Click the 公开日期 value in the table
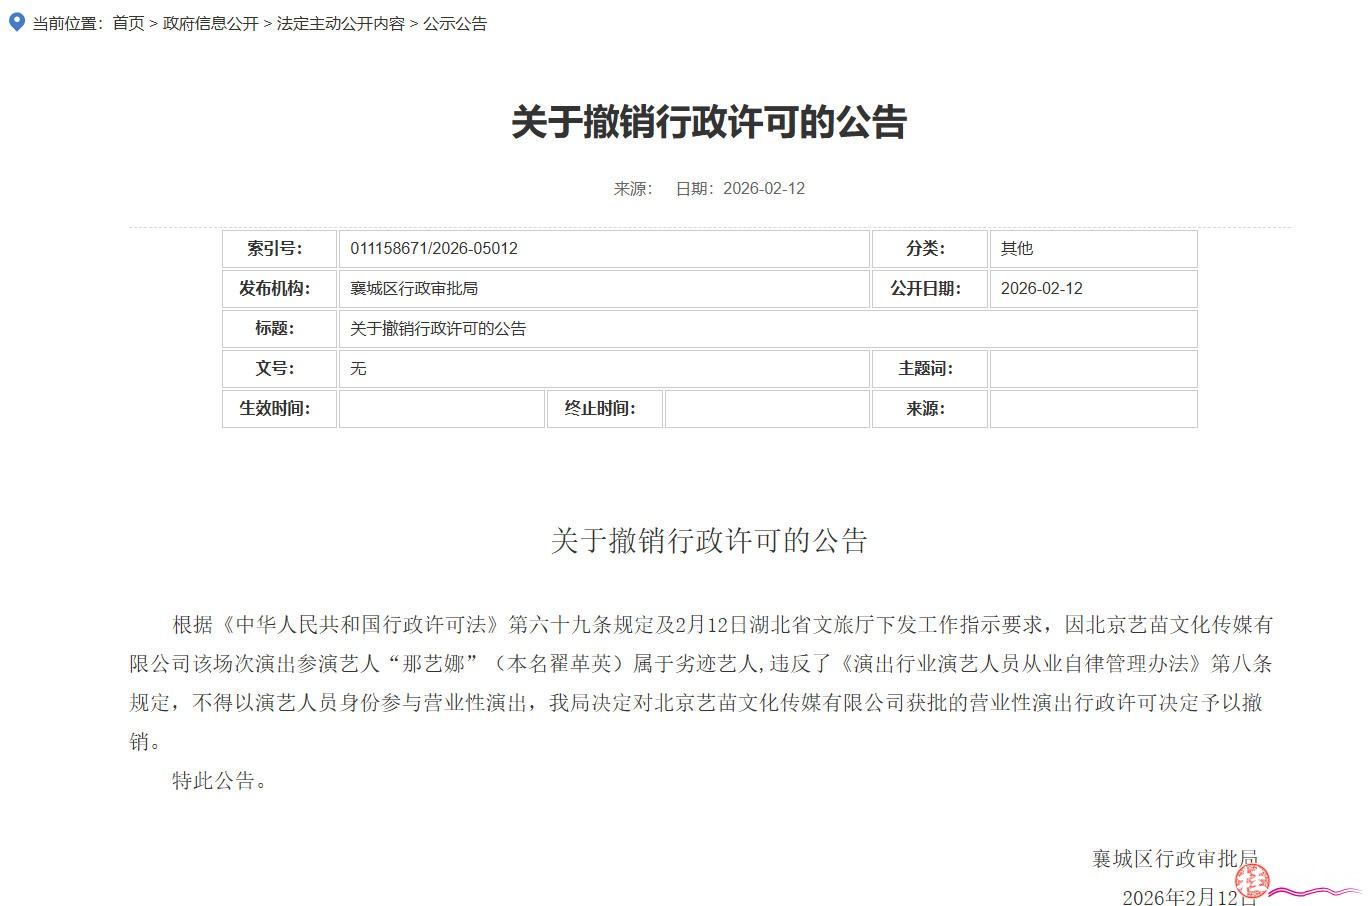Viewport: 1368px width, 906px height. 1041,289
